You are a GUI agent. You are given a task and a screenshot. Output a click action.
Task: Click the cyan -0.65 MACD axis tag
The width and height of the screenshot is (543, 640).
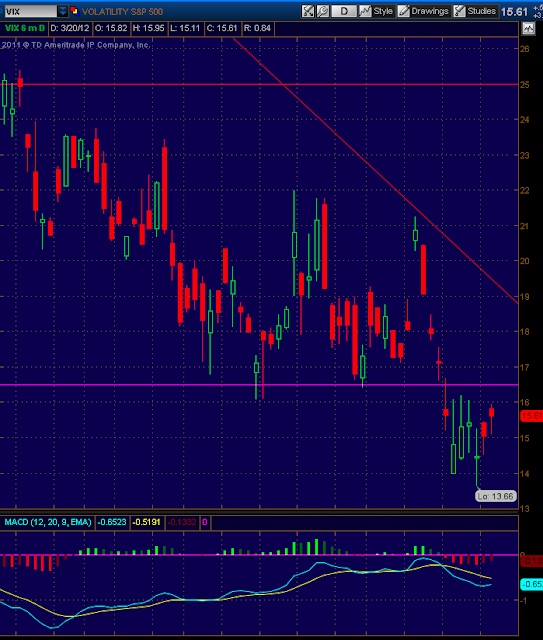(x=532, y=584)
